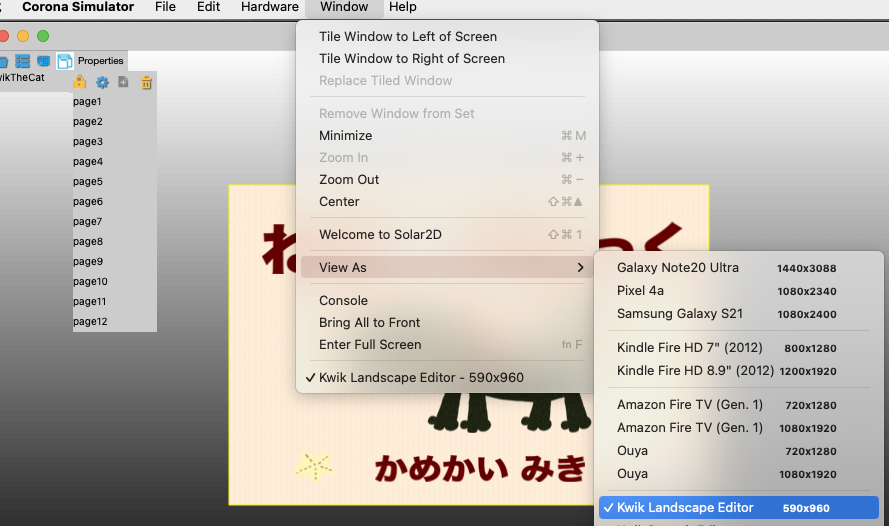Click the yellow trash can icon
Viewport: 889px width, 526px height.
146,83
